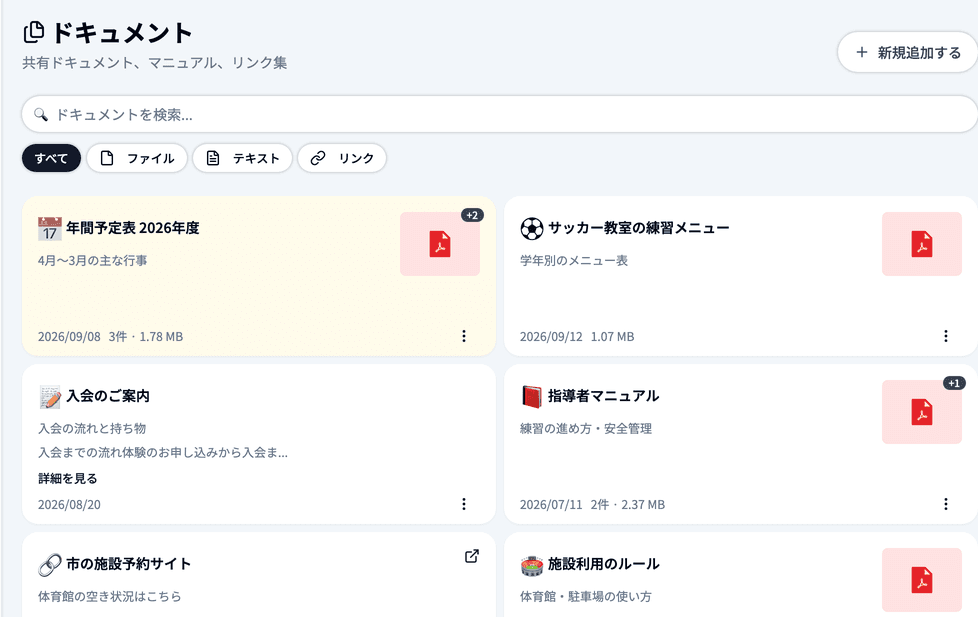
Task: Open the three-dot menu for サッカー教室の練習メニュー
Action: click(x=946, y=336)
